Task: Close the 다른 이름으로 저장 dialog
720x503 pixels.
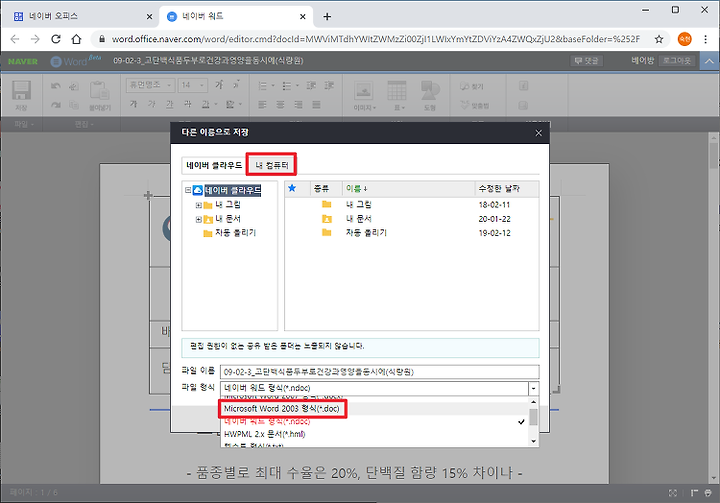Action: [x=538, y=133]
